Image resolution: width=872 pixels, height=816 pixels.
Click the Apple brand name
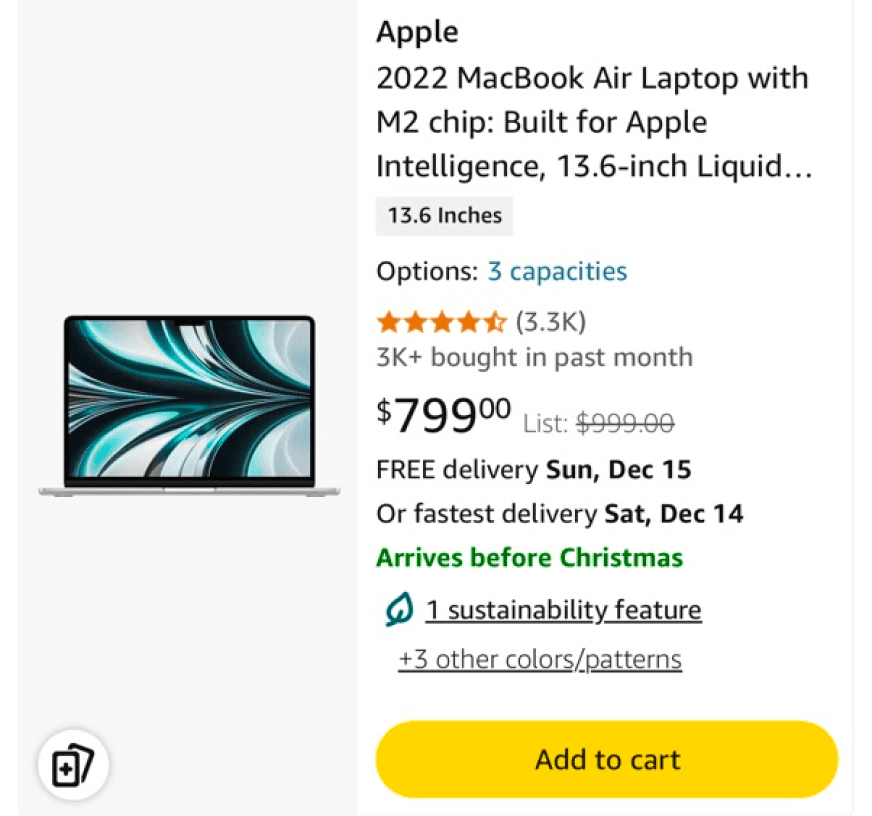click(x=417, y=32)
